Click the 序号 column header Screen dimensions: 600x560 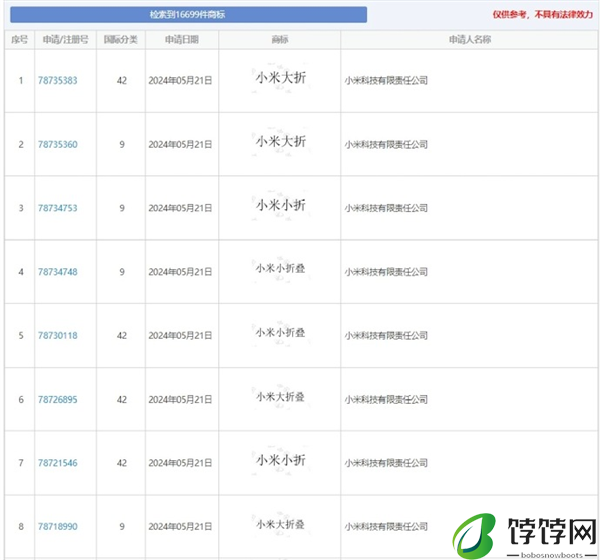[x=20, y=39]
